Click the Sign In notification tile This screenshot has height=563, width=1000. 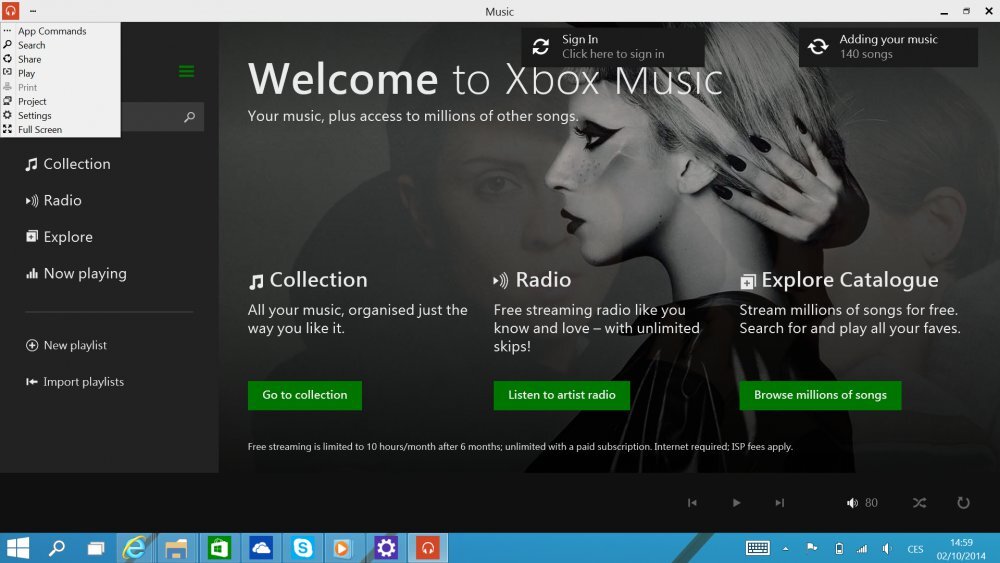click(613, 46)
